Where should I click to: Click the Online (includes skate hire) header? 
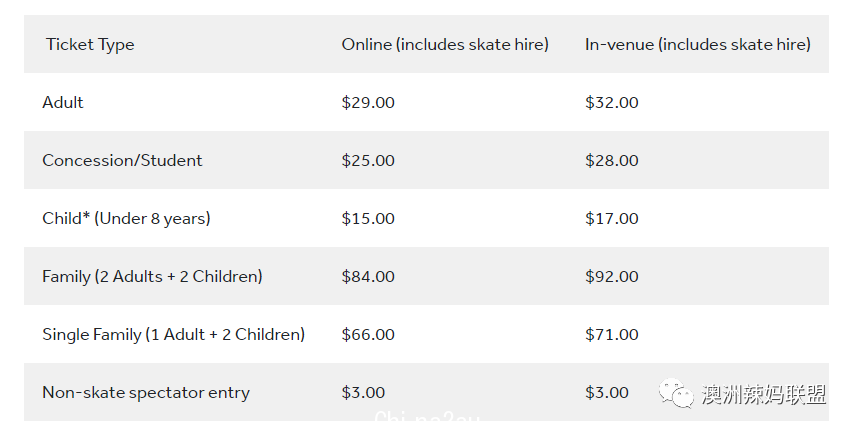point(445,45)
